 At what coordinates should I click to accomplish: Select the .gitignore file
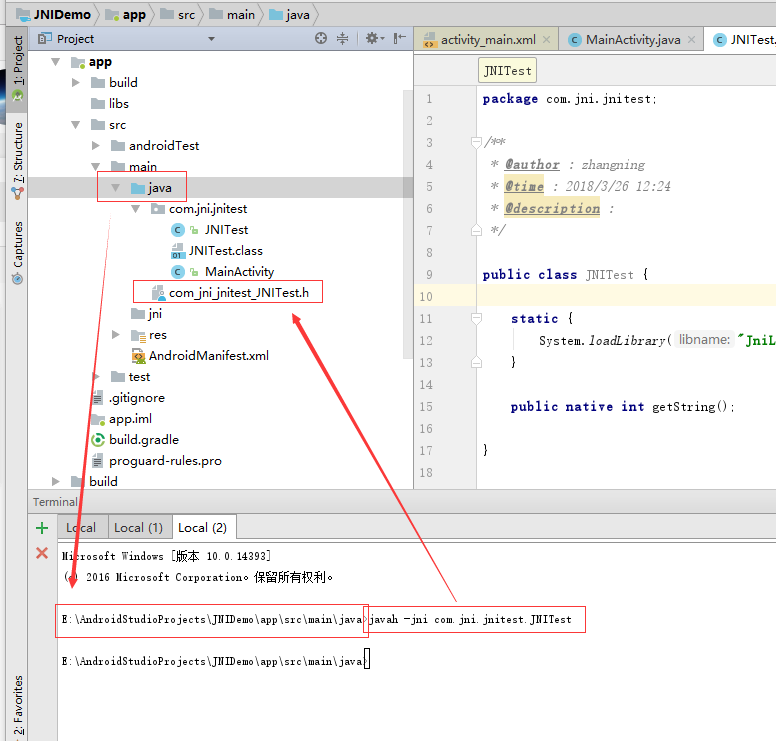(x=128, y=397)
